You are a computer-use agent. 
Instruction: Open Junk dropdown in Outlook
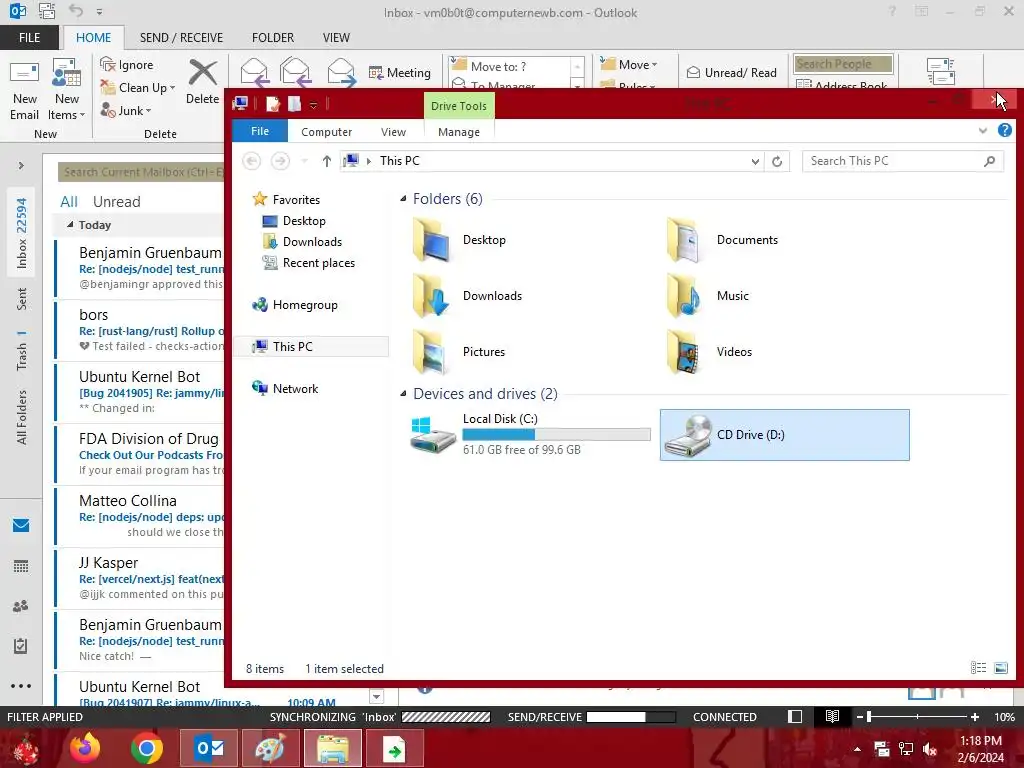coord(125,110)
